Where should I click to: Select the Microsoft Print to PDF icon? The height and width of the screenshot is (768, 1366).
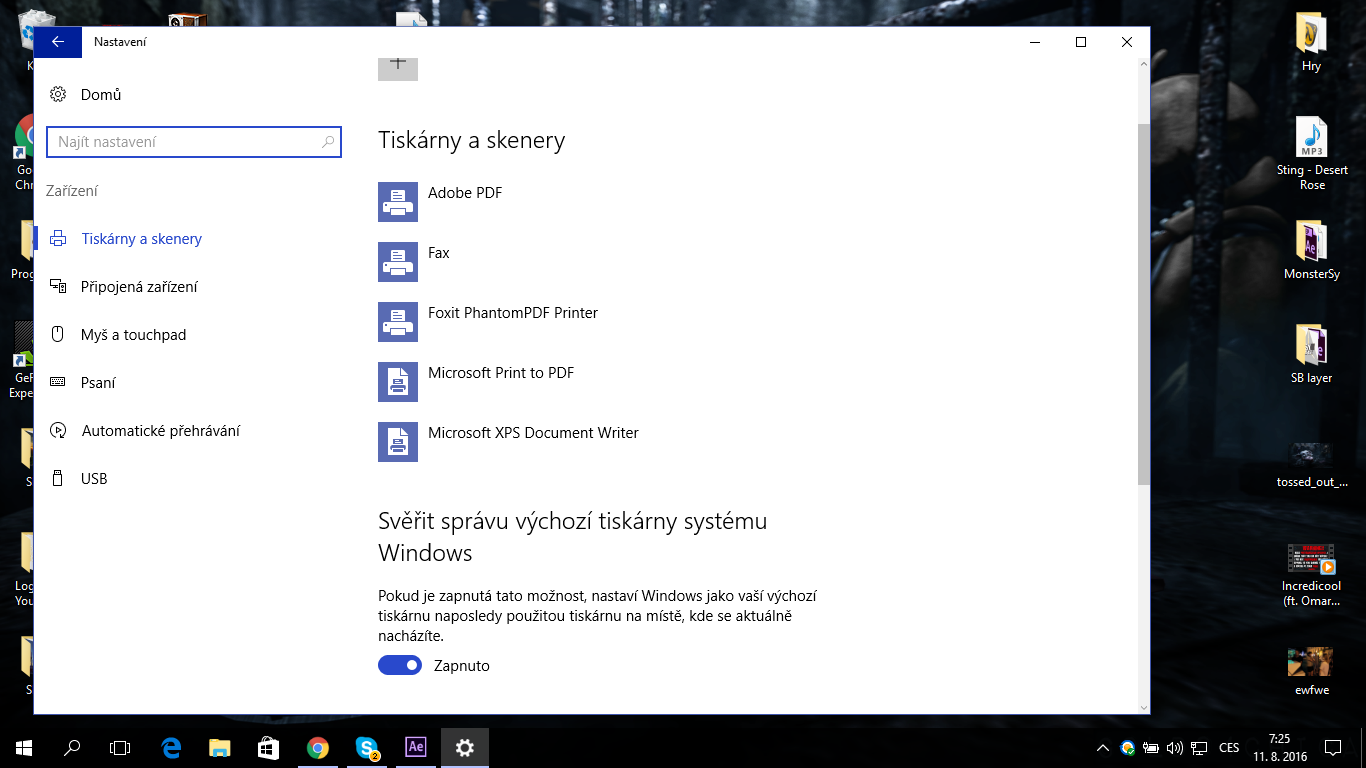pyautogui.click(x=397, y=382)
